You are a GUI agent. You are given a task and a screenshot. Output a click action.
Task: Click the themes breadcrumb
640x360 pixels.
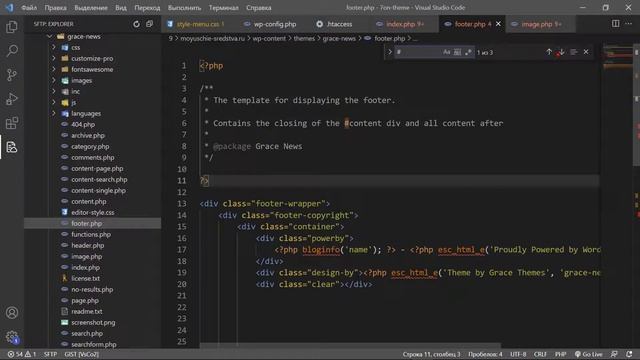point(304,38)
